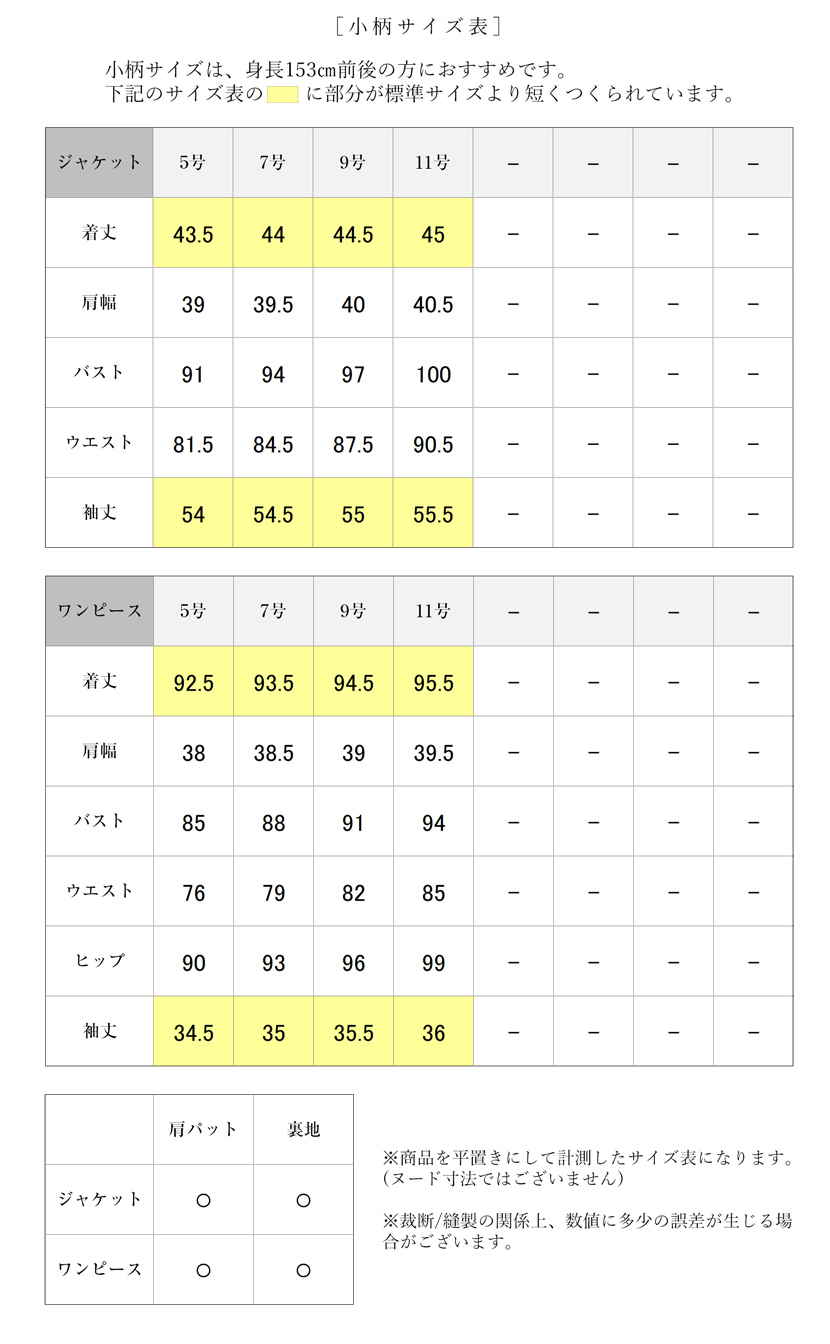
Task: Click the 小柄サイズ表 title text
Action: (x=413, y=26)
